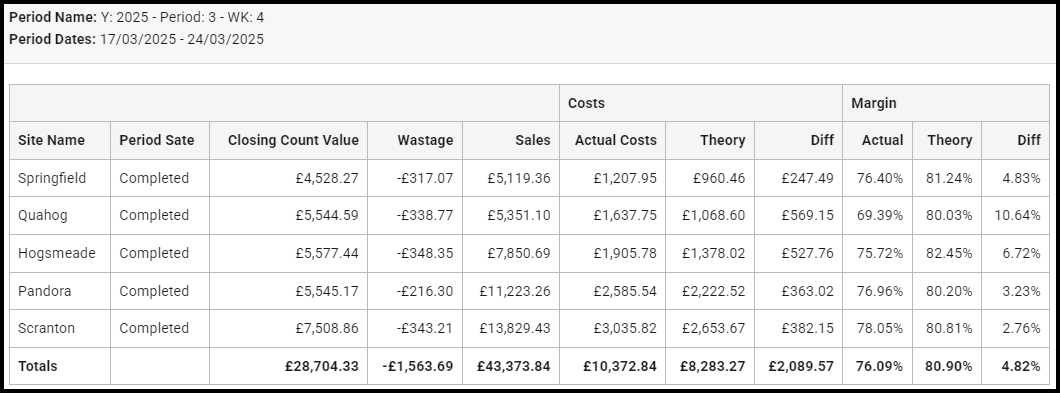Click the Actual Costs column header
The width and height of the screenshot is (1060, 393).
616,140
